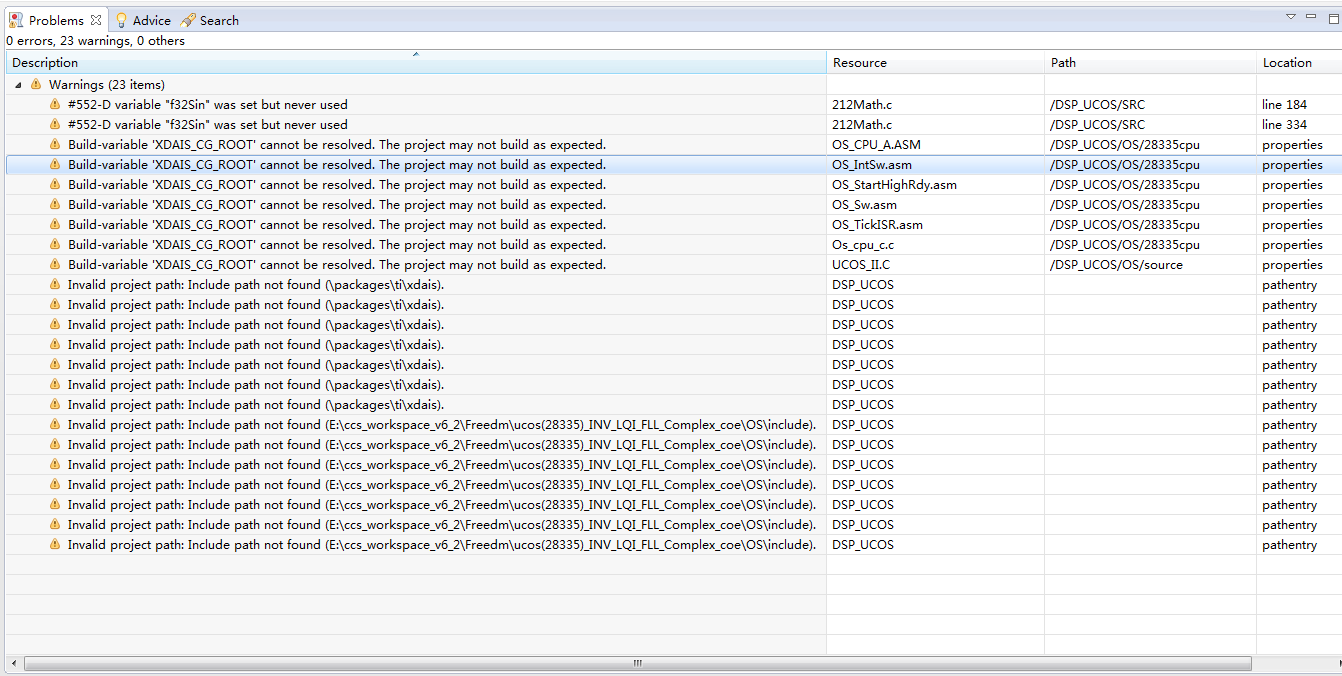Sort by the Path column header
The height and width of the screenshot is (676, 1342).
coord(1151,63)
